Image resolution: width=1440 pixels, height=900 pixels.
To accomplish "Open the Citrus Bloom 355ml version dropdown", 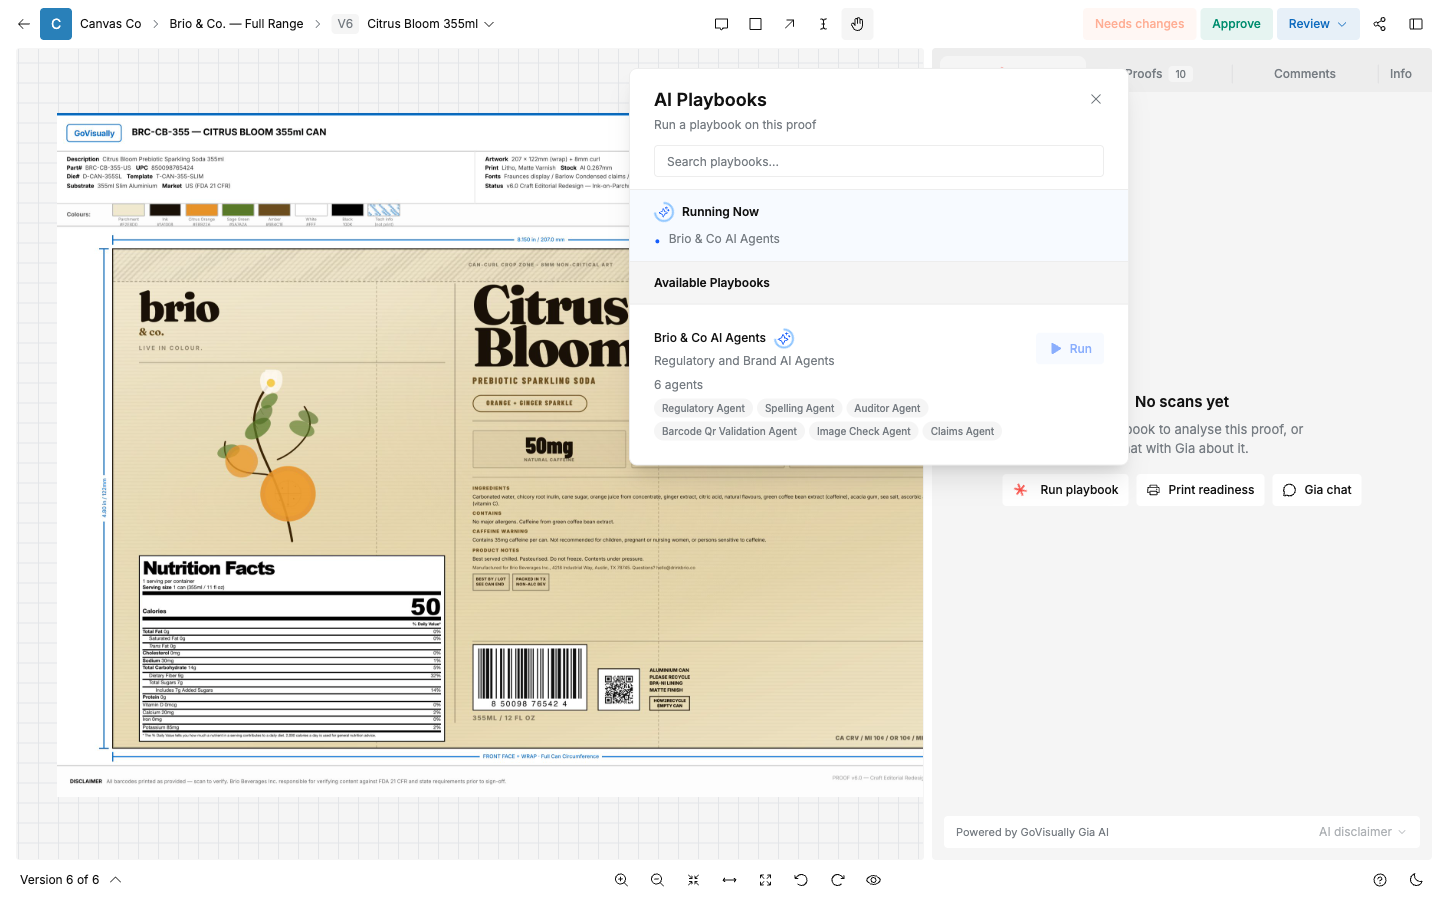I will (430, 24).
